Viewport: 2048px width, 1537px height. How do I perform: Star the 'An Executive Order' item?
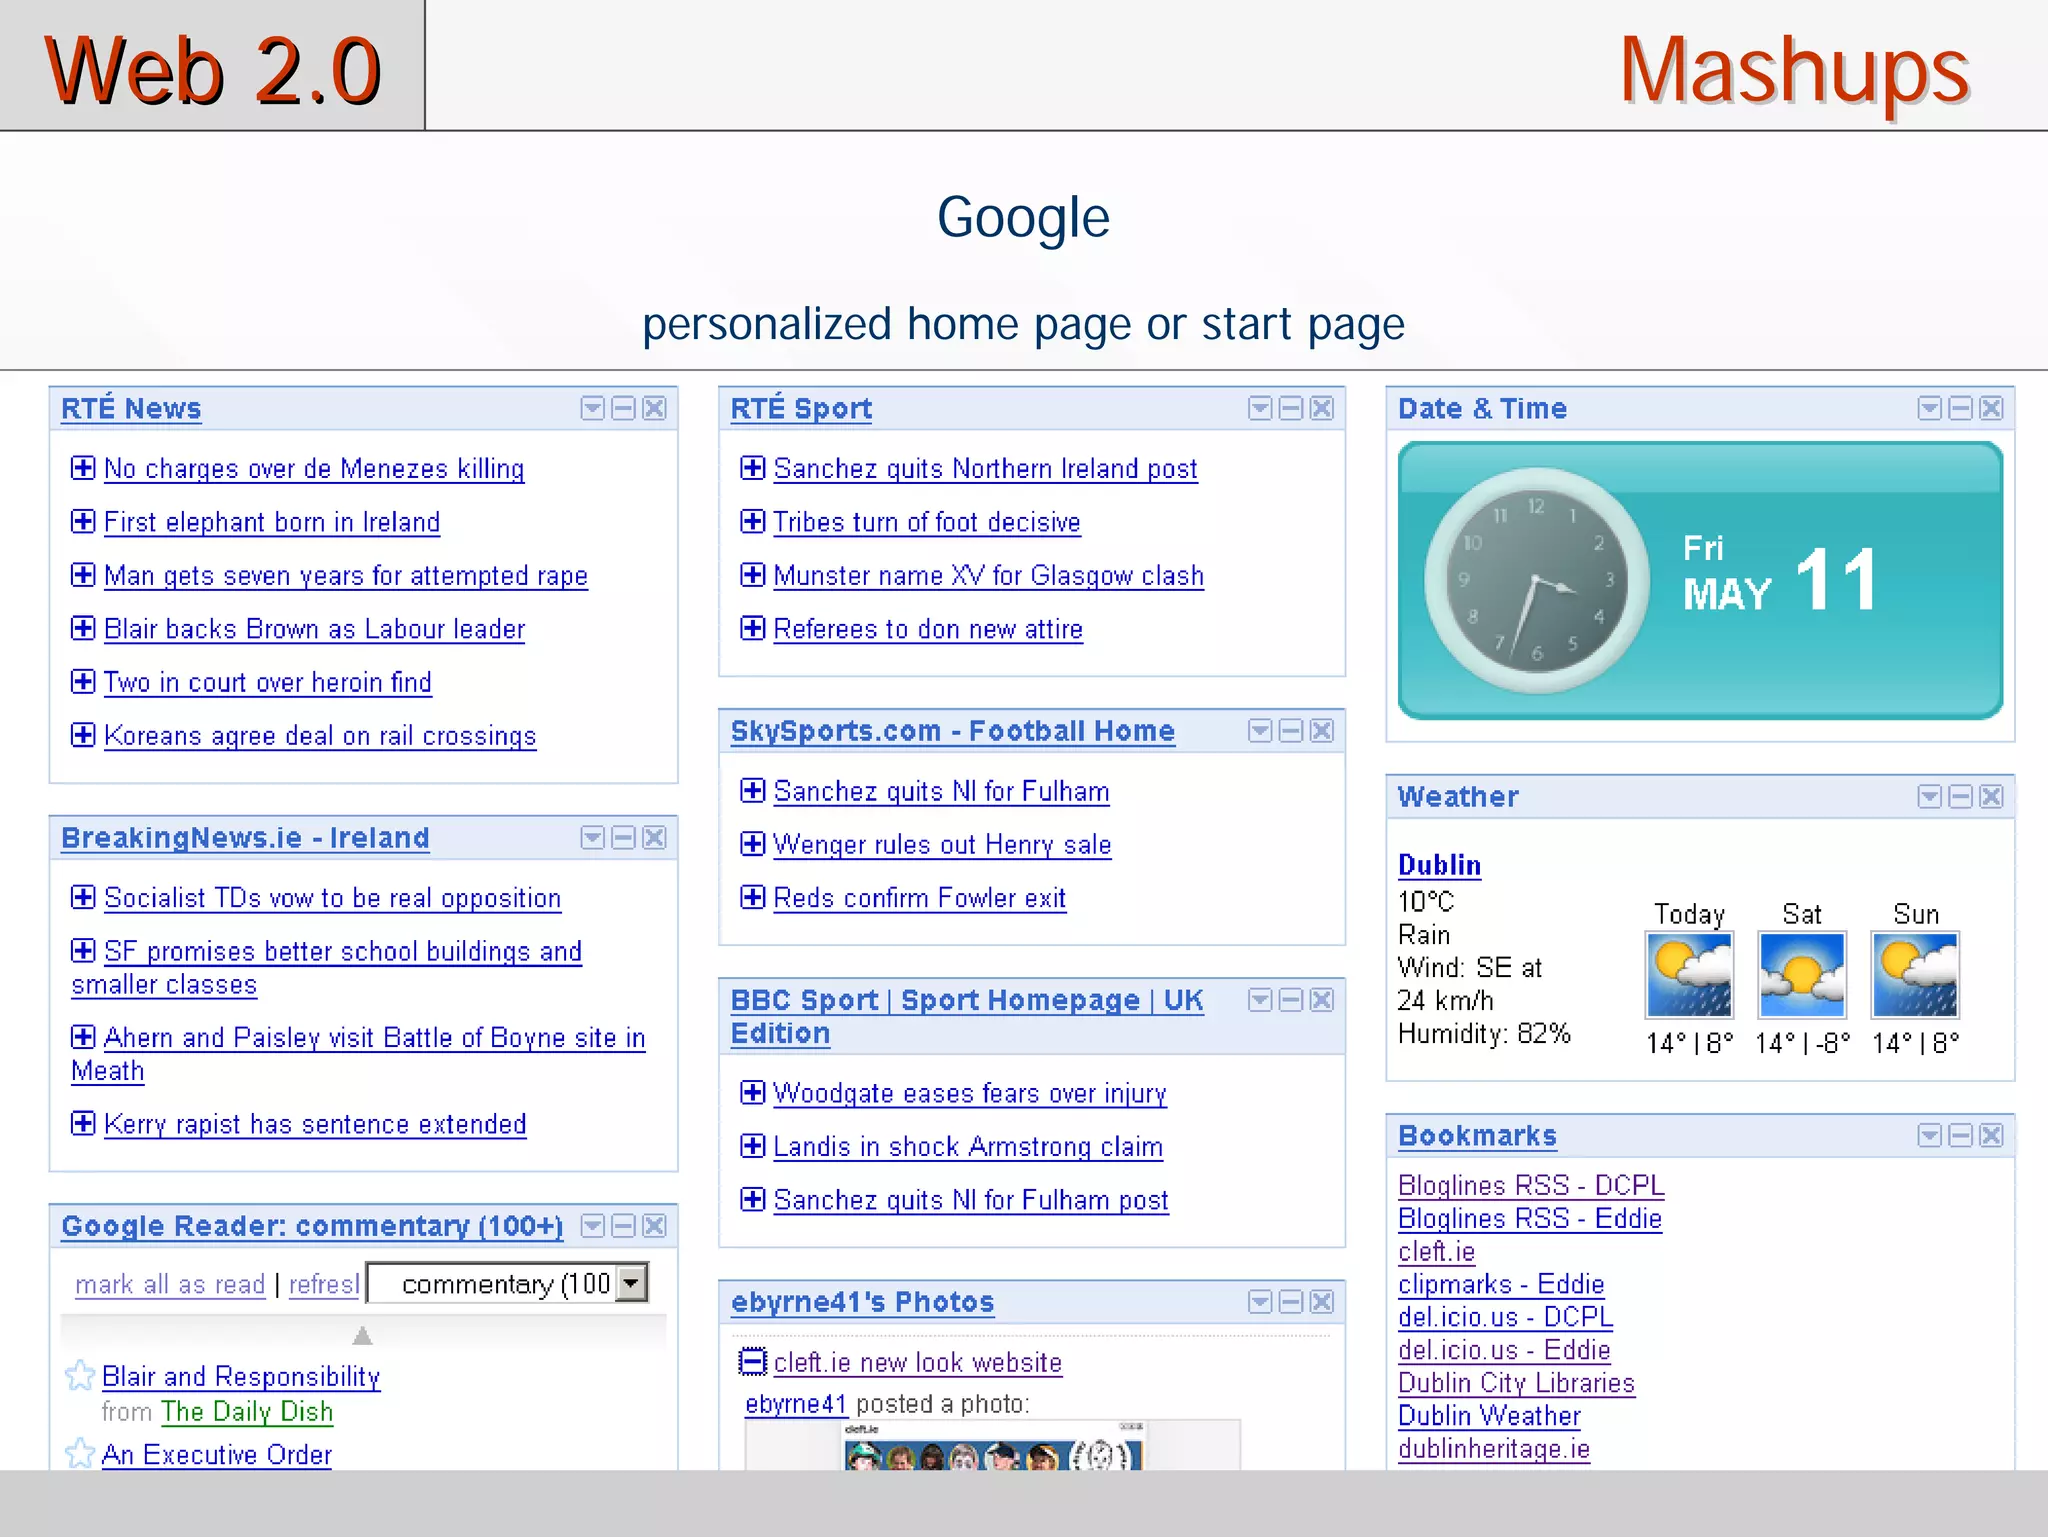[x=79, y=1453]
